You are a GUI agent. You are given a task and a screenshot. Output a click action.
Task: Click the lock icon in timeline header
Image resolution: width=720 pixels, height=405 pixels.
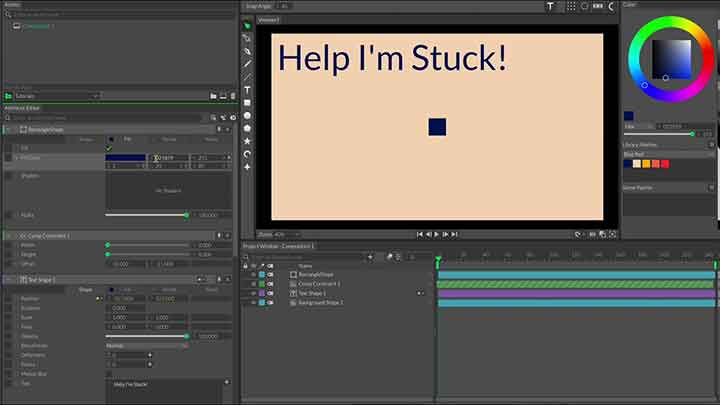pyautogui.click(x=245, y=266)
